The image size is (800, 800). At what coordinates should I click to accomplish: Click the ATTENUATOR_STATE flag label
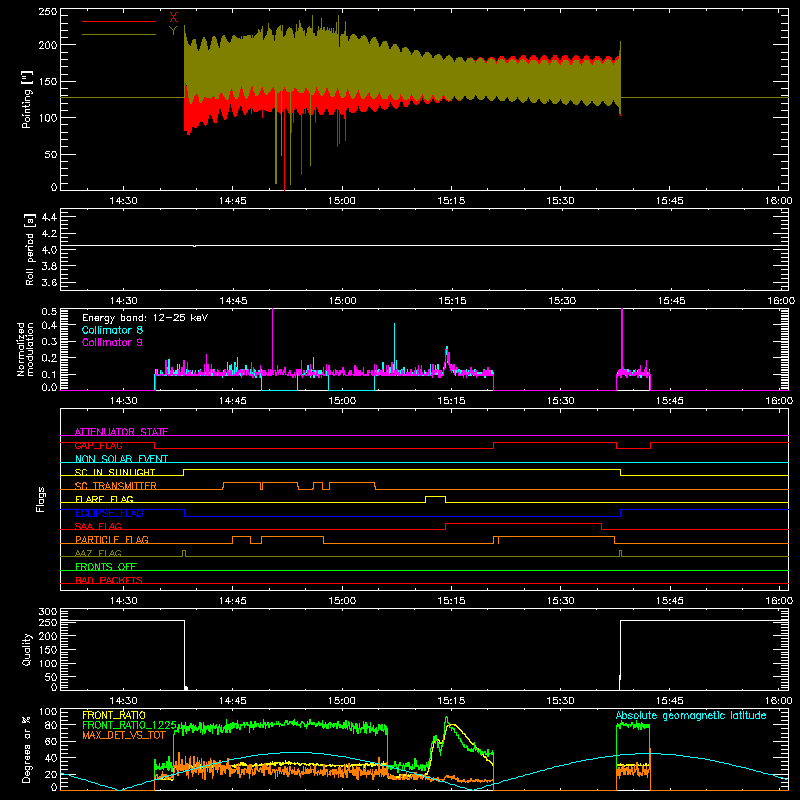pos(121,432)
